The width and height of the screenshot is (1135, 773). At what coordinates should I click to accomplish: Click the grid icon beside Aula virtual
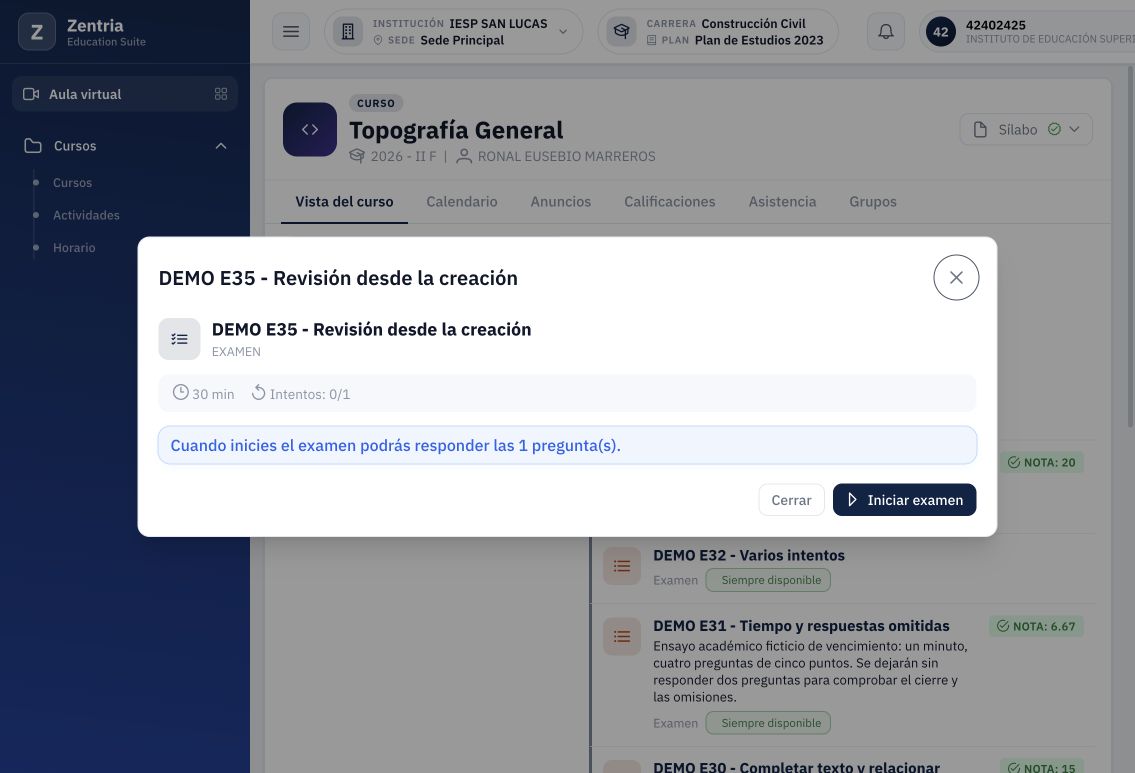(221, 94)
